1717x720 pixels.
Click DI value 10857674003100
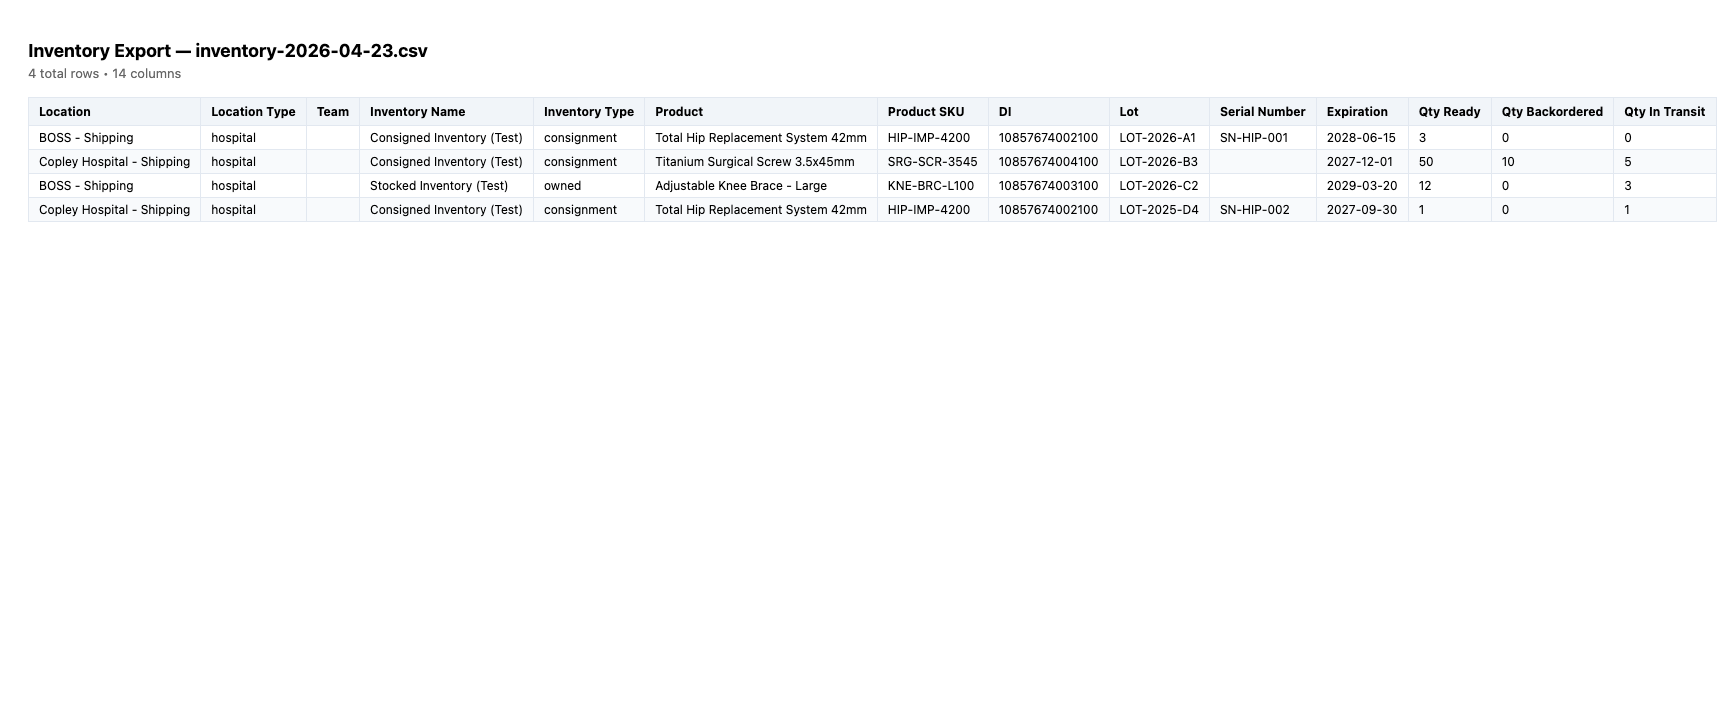tap(1048, 186)
